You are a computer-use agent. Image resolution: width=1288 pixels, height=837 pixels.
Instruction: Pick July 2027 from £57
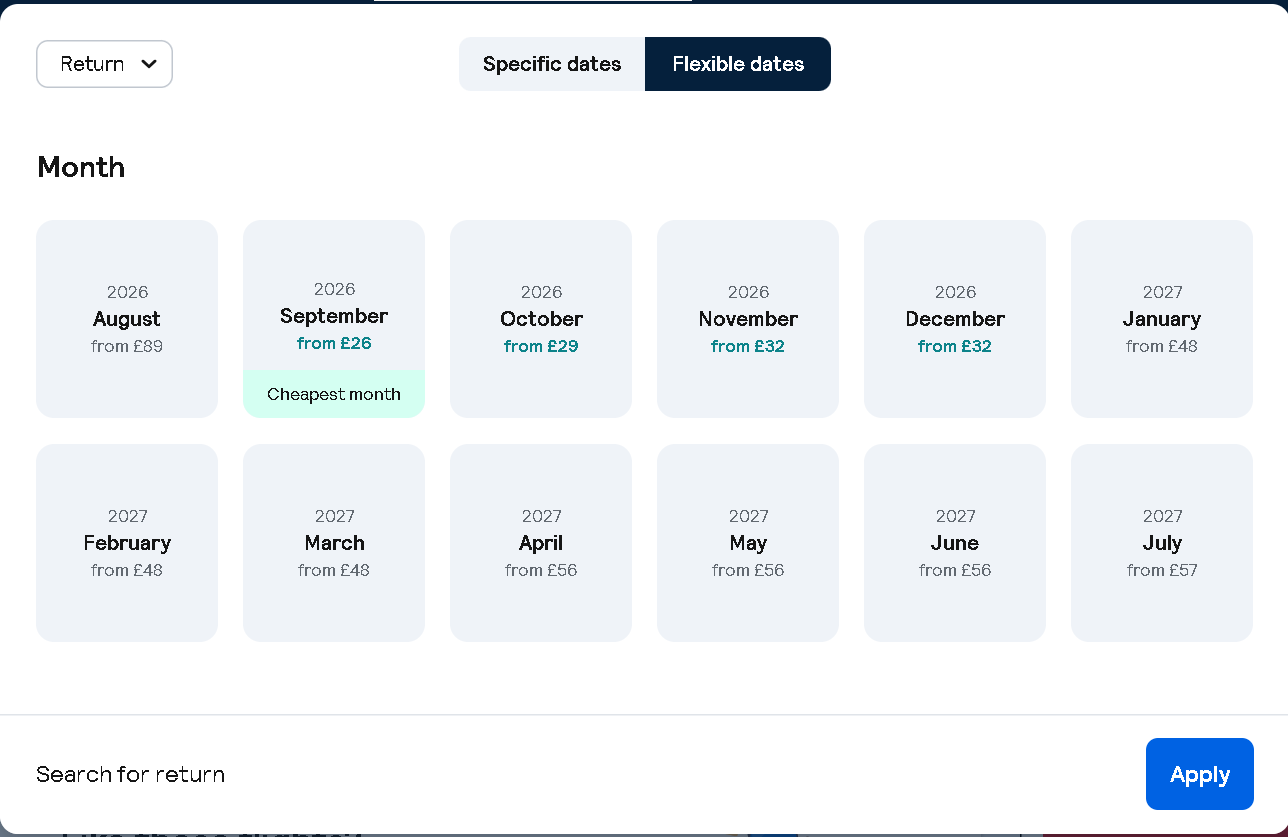1162,543
